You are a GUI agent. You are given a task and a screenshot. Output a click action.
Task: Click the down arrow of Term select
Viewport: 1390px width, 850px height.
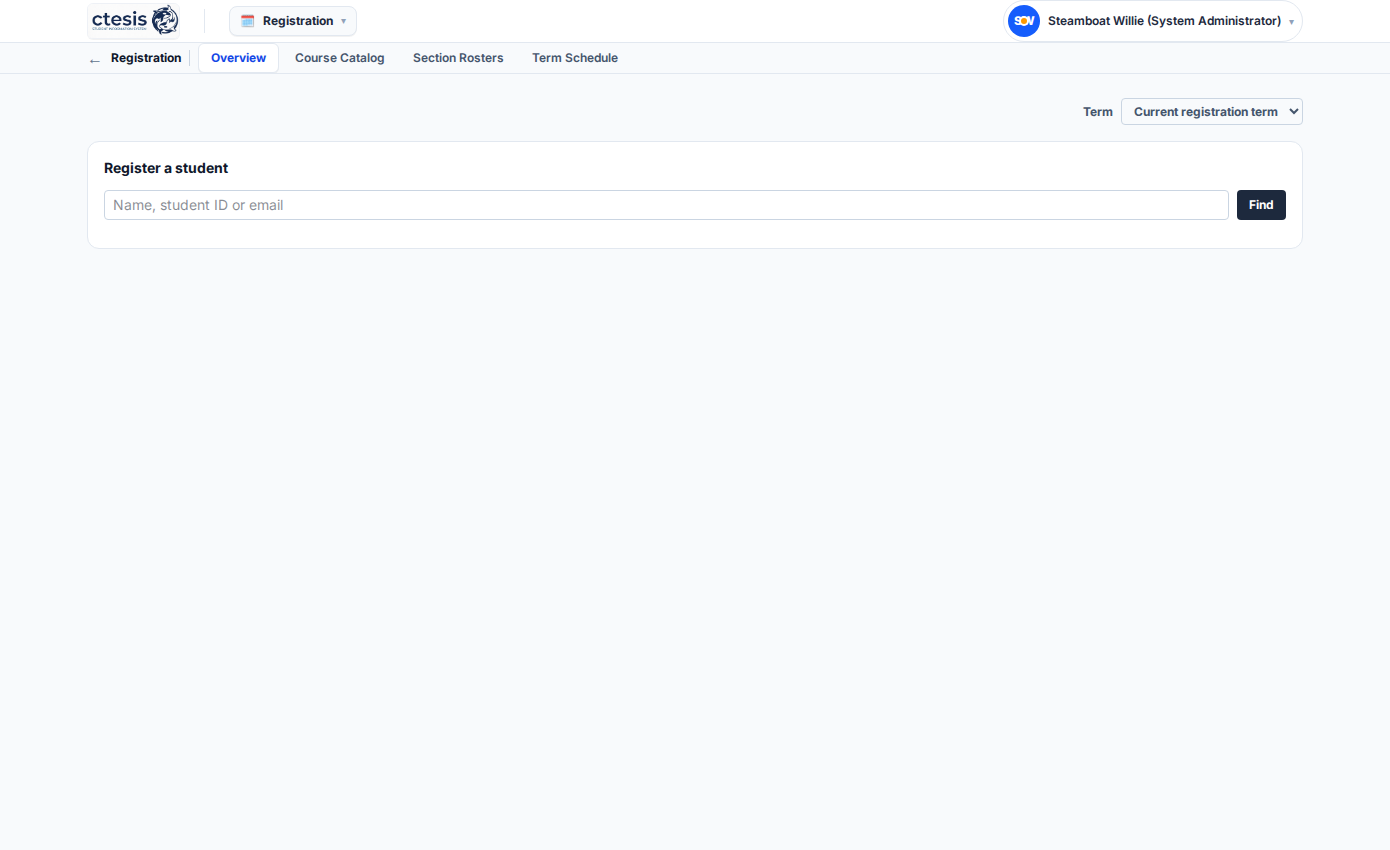point(1293,112)
